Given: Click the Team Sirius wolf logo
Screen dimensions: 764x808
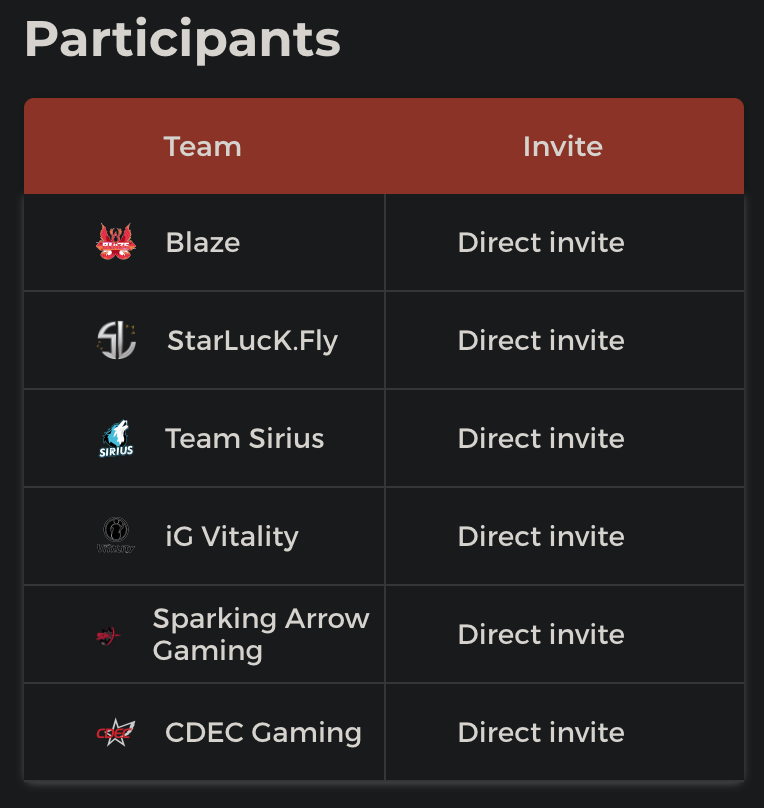Looking at the screenshot, I should click(116, 438).
